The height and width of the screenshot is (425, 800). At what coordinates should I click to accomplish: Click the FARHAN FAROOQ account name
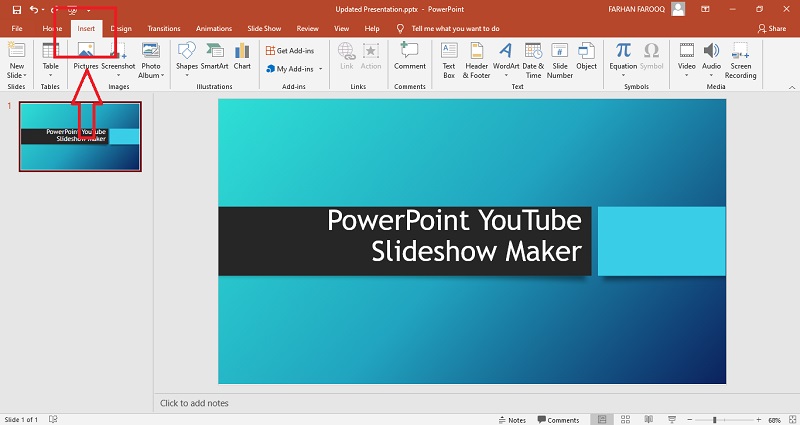coord(636,9)
